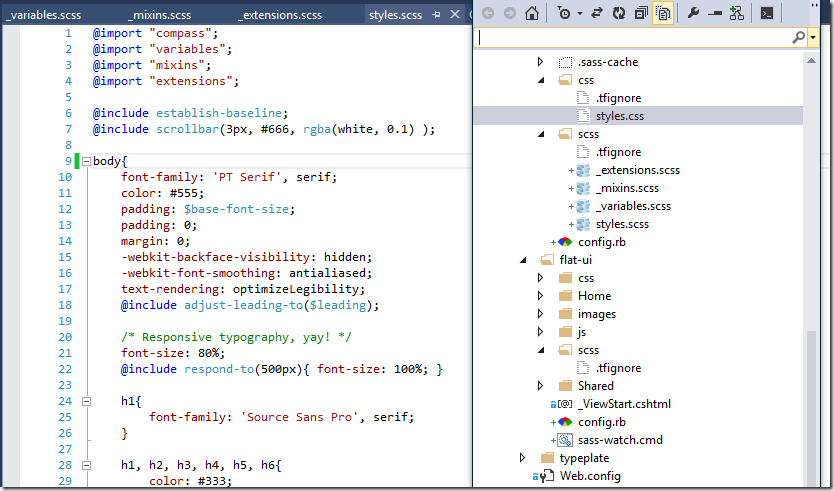834x491 pixels.
Task: Expand the images folder
Action: click(x=540, y=314)
